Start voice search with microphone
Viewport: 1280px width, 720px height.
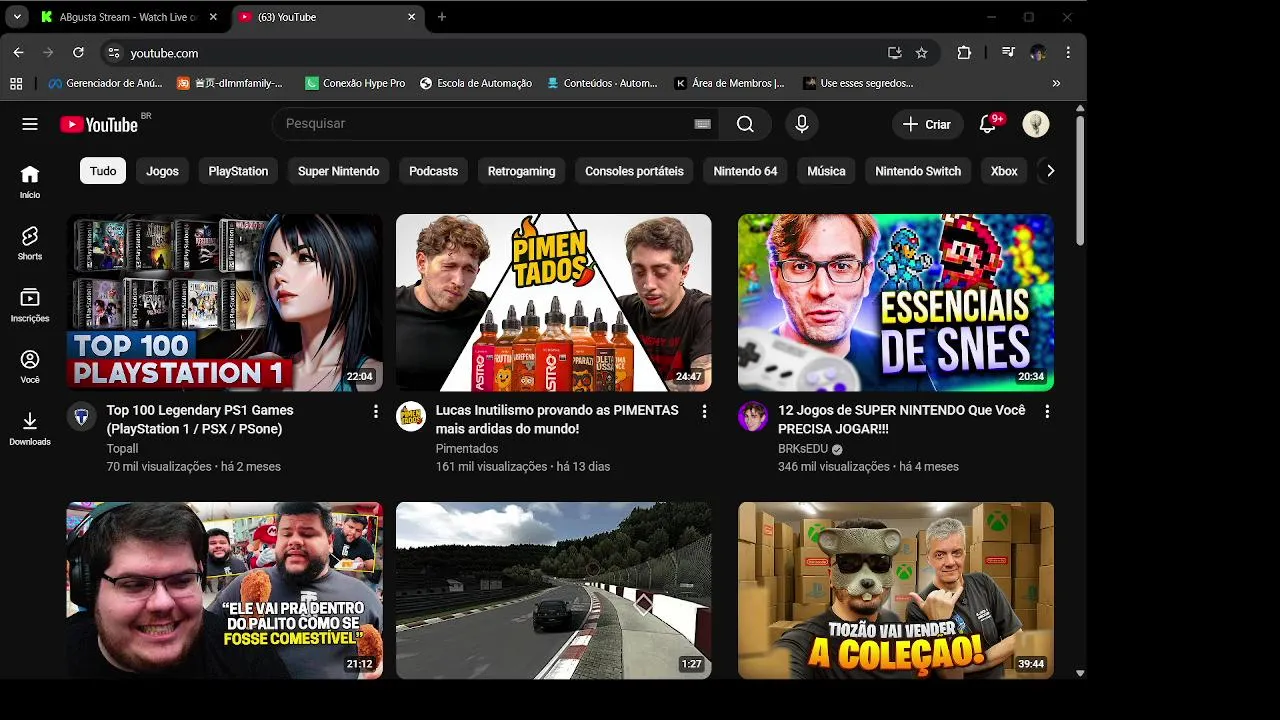pyautogui.click(x=801, y=124)
